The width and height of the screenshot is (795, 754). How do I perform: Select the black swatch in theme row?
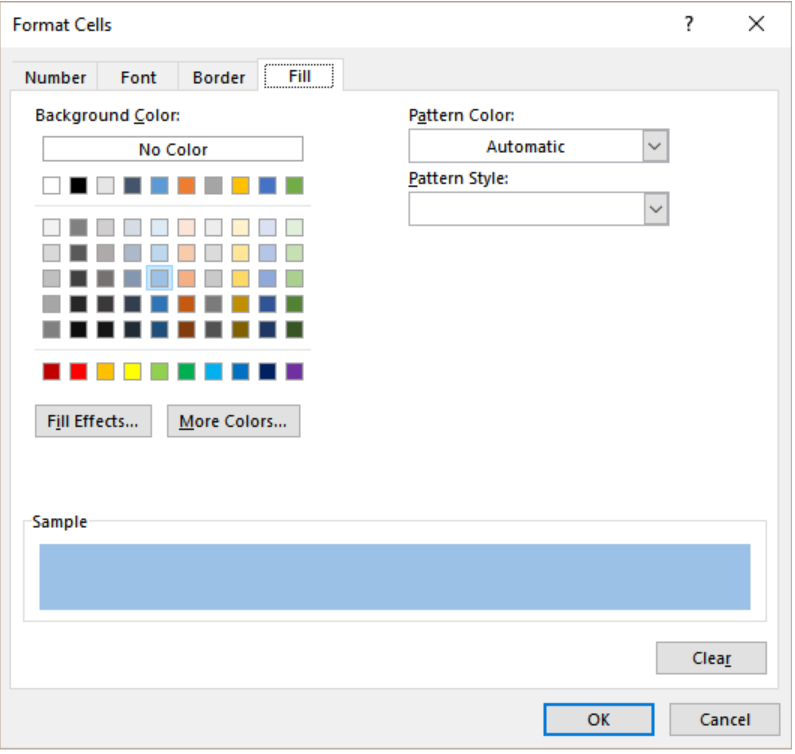[x=79, y=186]
